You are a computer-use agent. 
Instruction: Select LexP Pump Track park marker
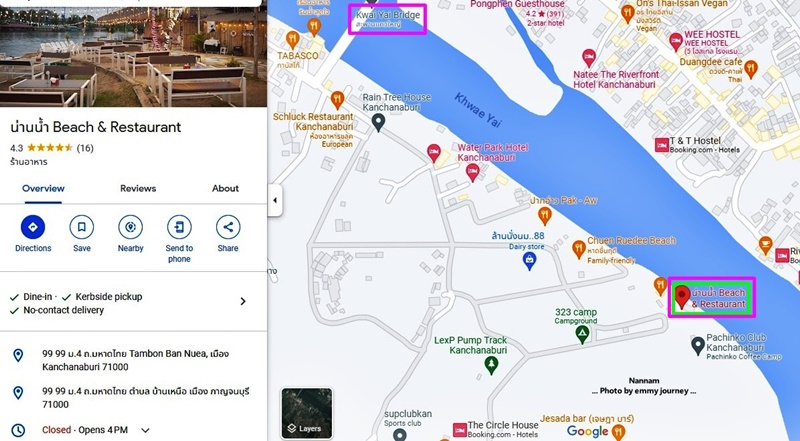[491, 365]
